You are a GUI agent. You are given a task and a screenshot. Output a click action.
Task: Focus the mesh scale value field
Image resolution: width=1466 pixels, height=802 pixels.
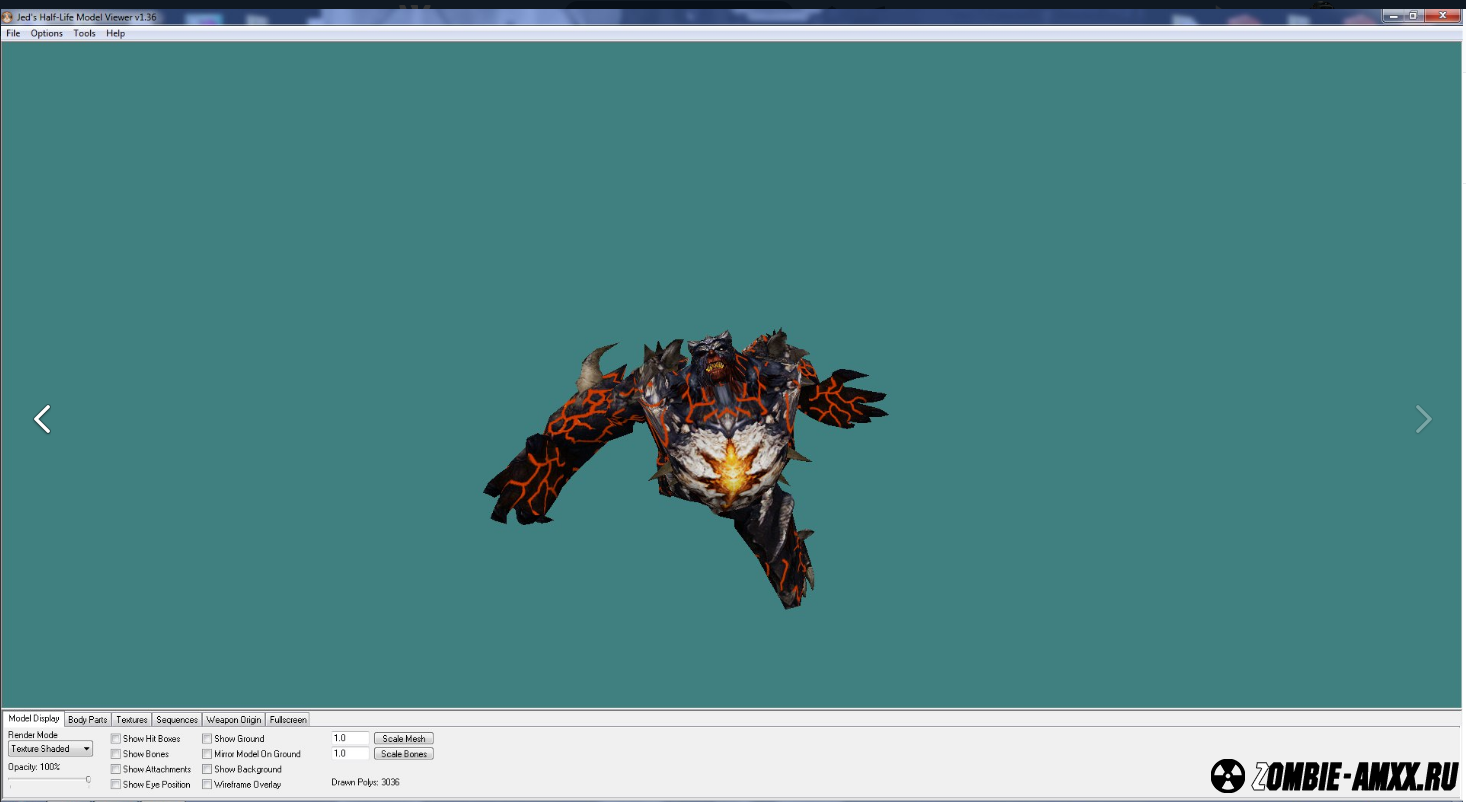[x=350, y=738]
